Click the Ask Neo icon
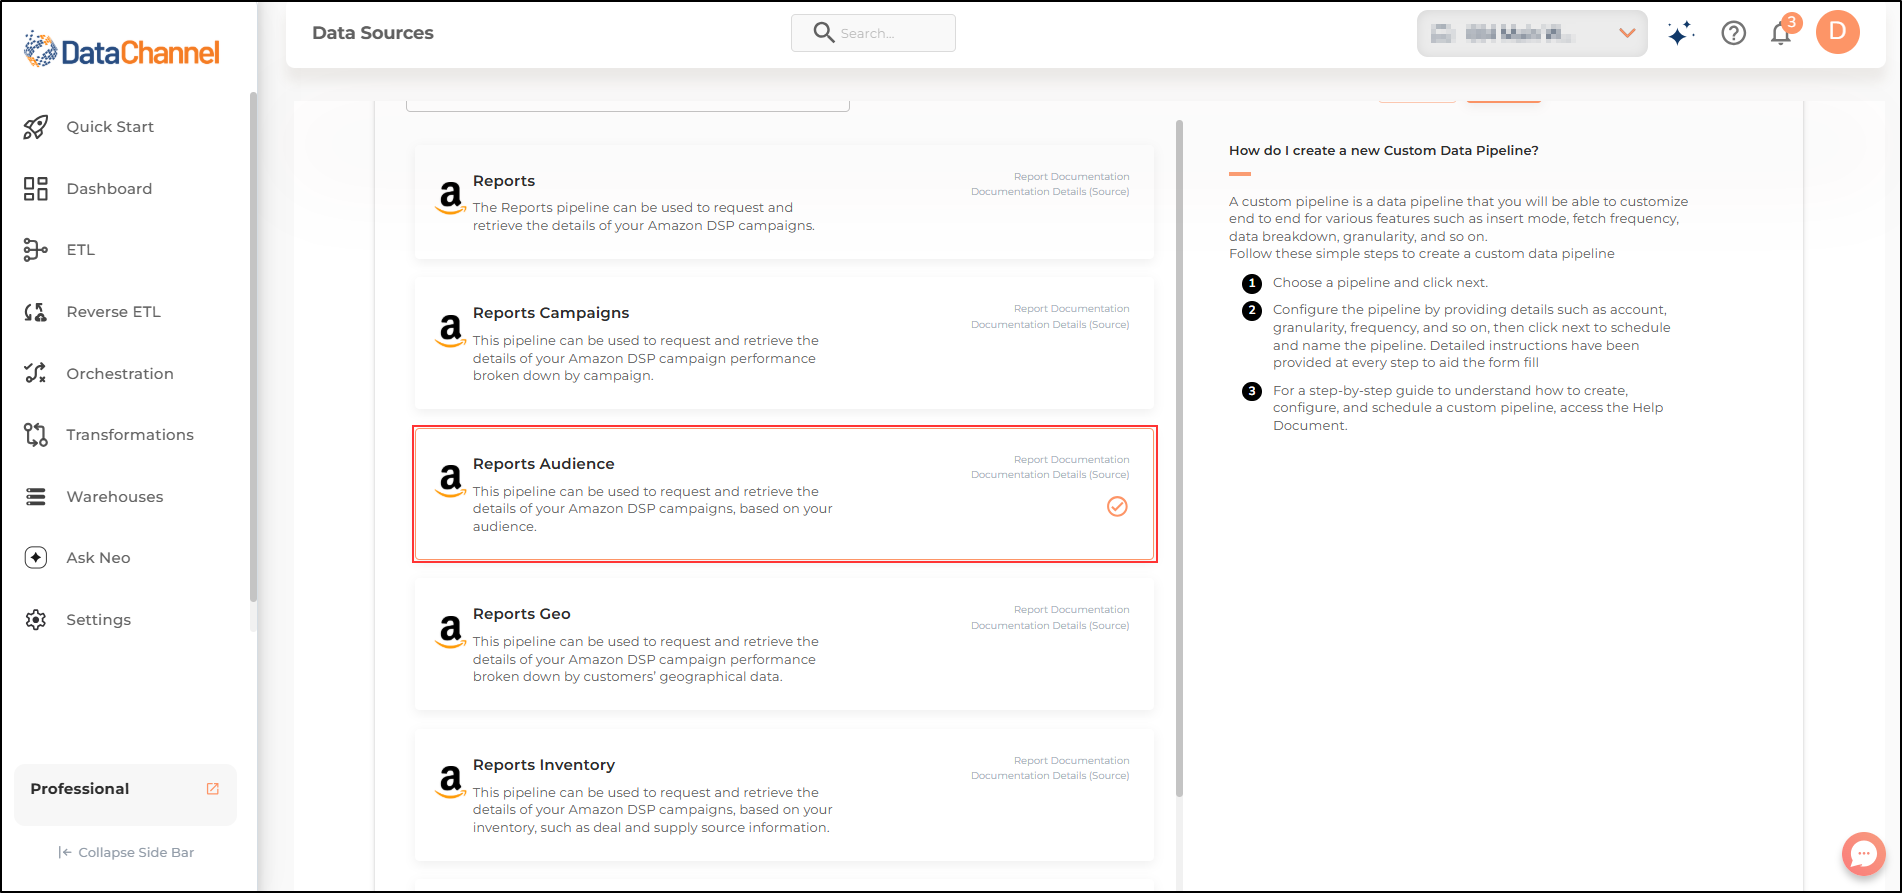 (x=36, y=558)
